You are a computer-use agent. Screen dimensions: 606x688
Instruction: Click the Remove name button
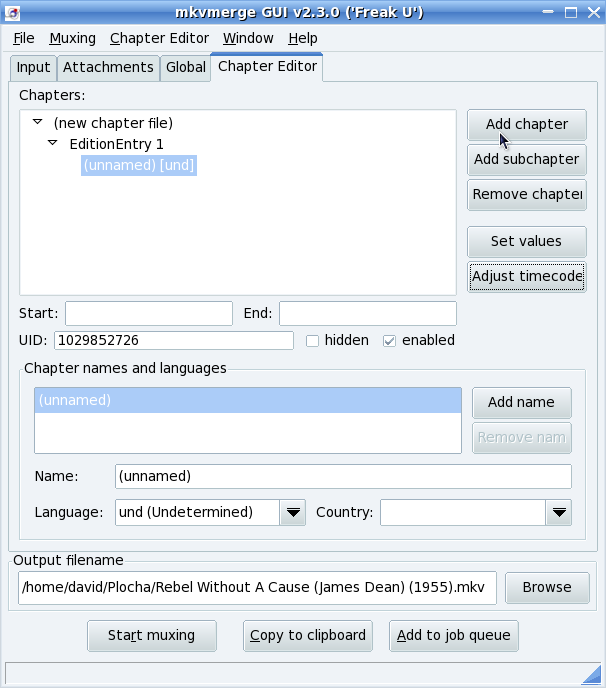click(522, 438)
